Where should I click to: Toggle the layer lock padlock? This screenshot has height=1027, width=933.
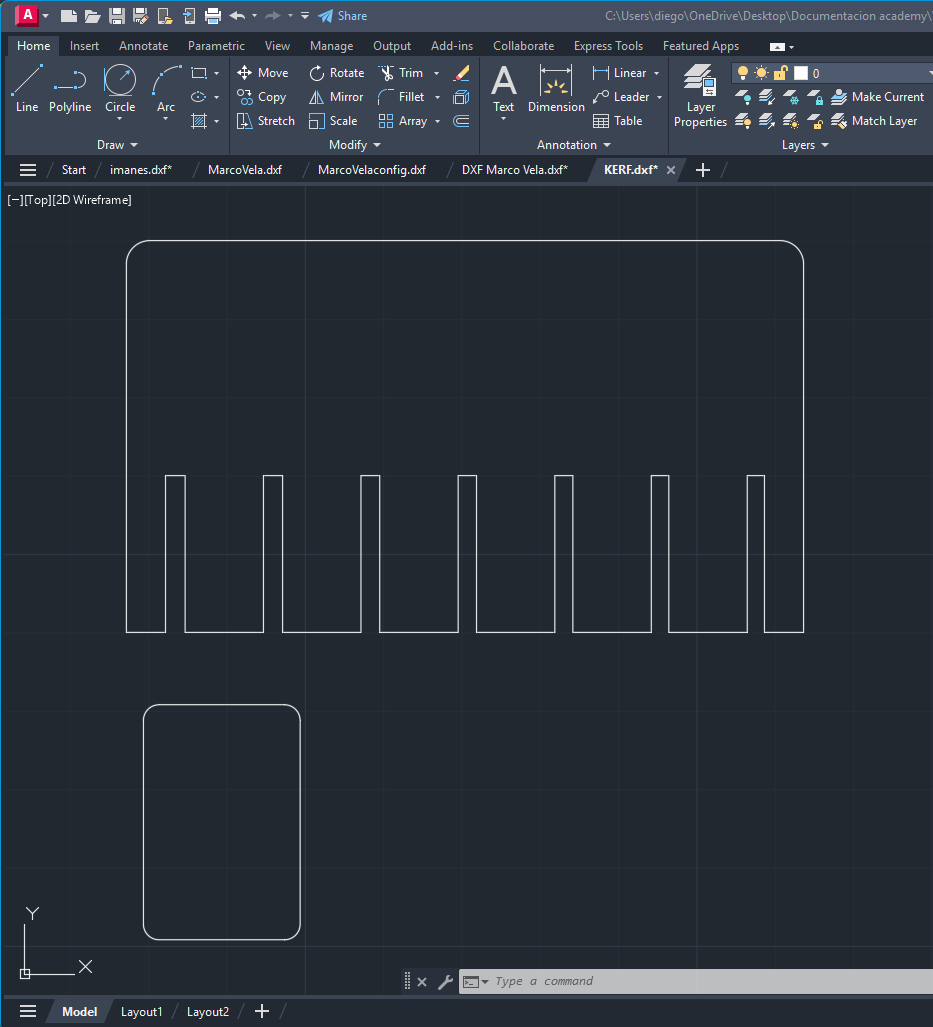coord(780,72)
